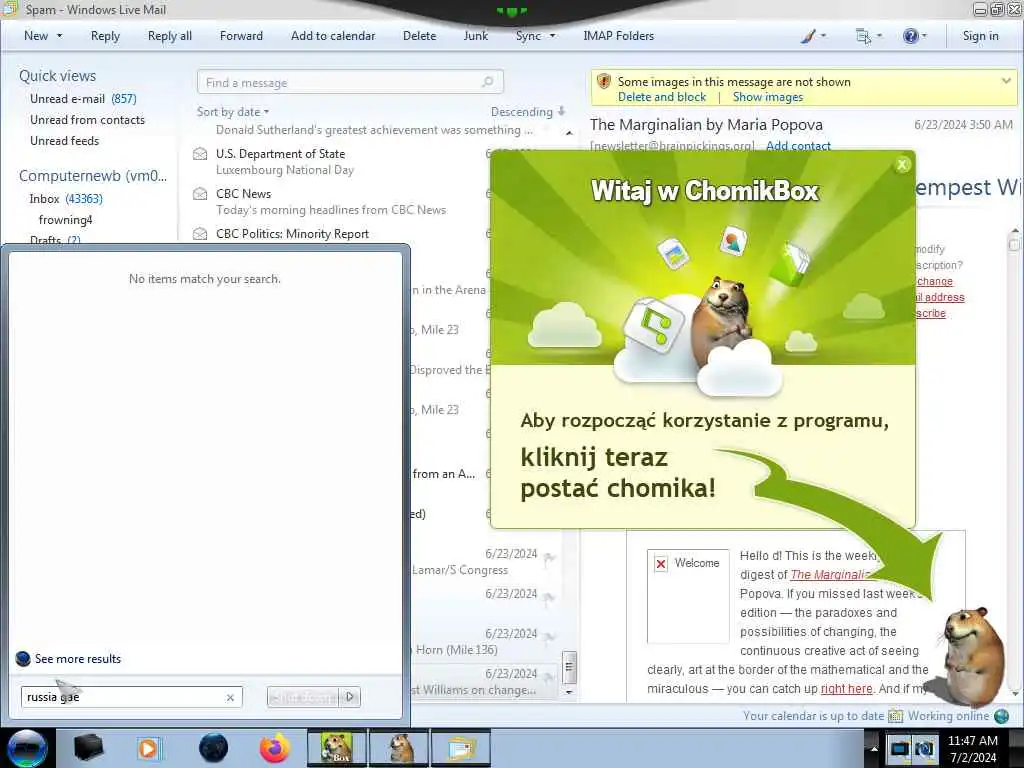This screenshot has width=1024, height=768.
Task: Close the ChomikBox welcome popup
Action: pyautogui.click(x=902, y=165)
